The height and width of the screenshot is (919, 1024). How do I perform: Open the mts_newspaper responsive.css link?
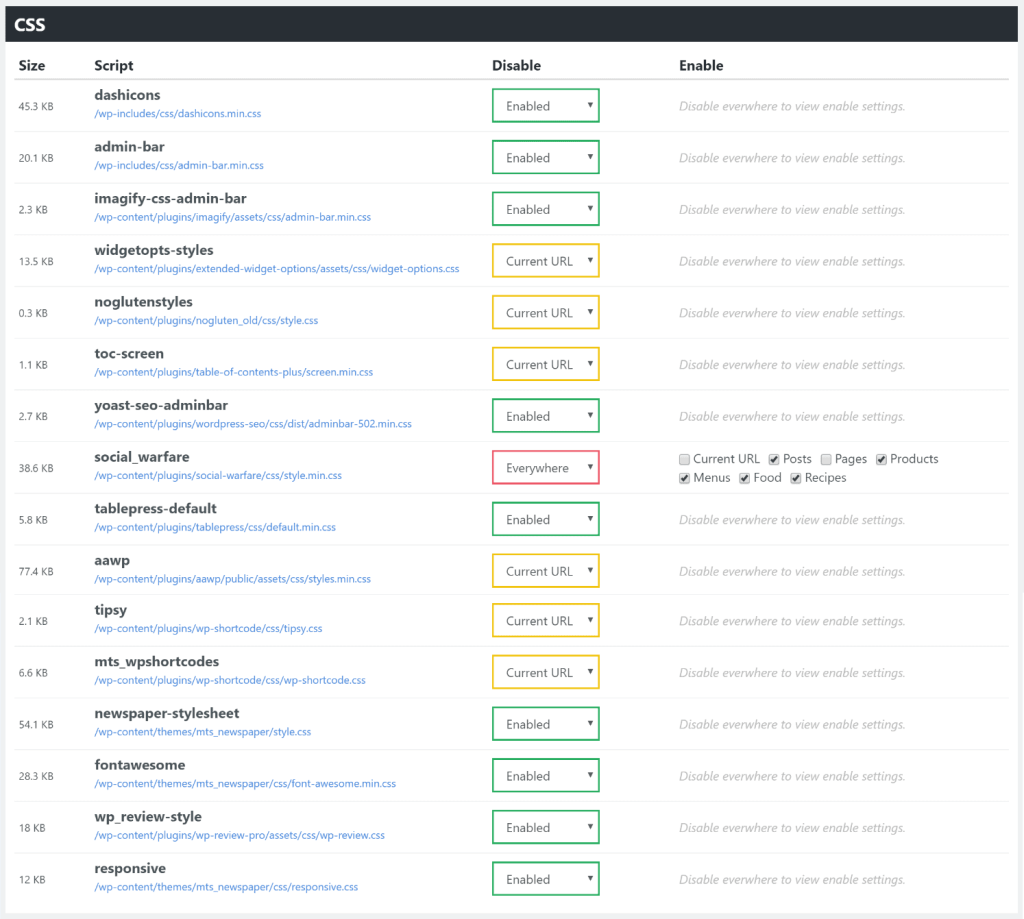coord(226,886)
